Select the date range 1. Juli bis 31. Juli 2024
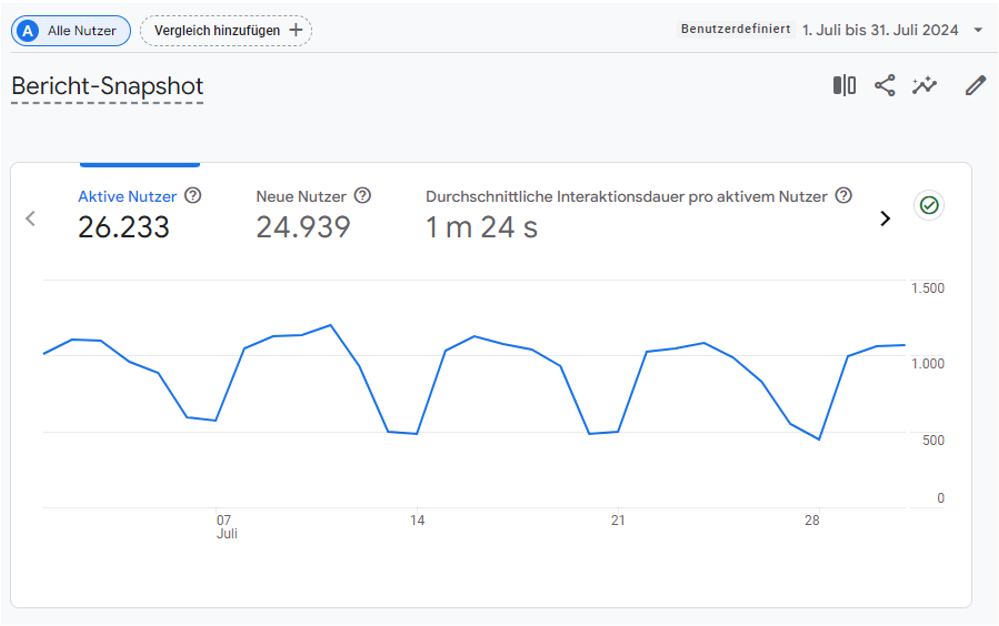Image resolution: width=999 pixels, height=626 pixels. coord(880,30)
